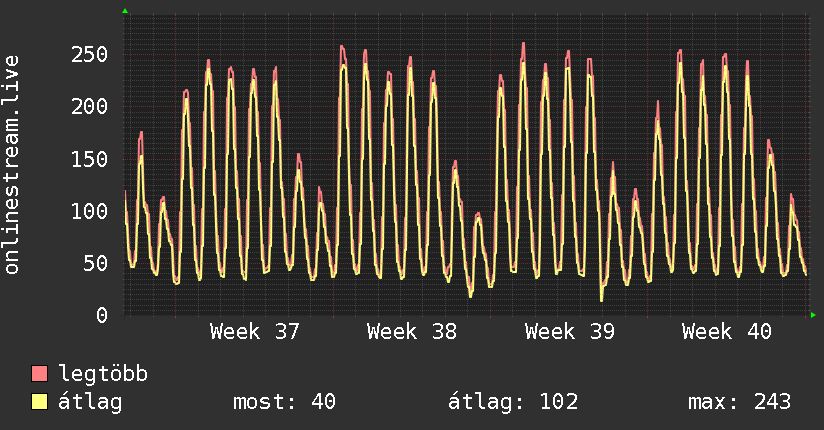824x430 pixels.
Task: Click the pink legtöbb legend swatch
Action: pyautogui.click(x=39, y=373)
